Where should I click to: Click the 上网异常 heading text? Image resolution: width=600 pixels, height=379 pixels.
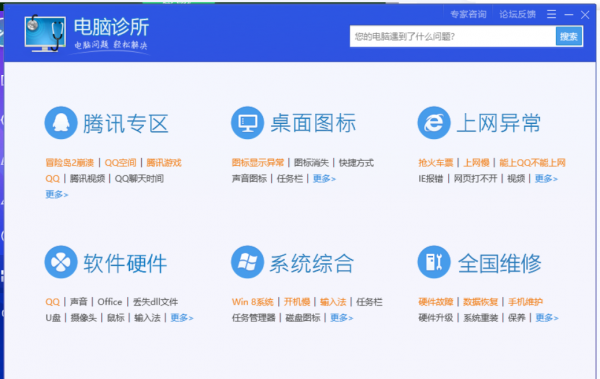point(499,123)
